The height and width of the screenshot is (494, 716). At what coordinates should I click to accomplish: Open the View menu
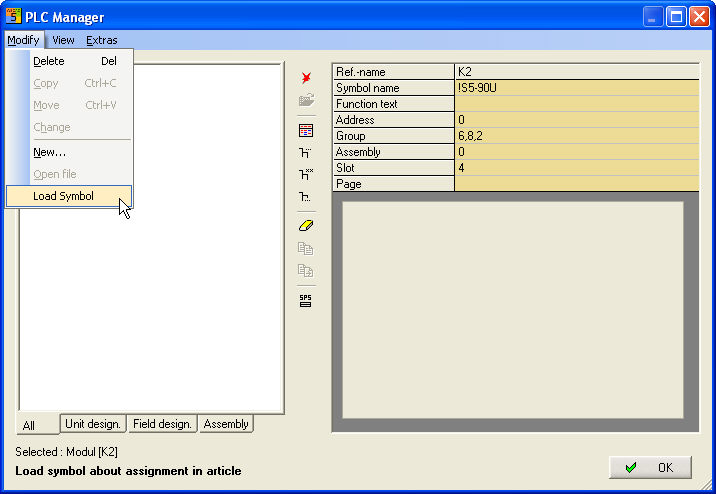[x=63, y=40]
